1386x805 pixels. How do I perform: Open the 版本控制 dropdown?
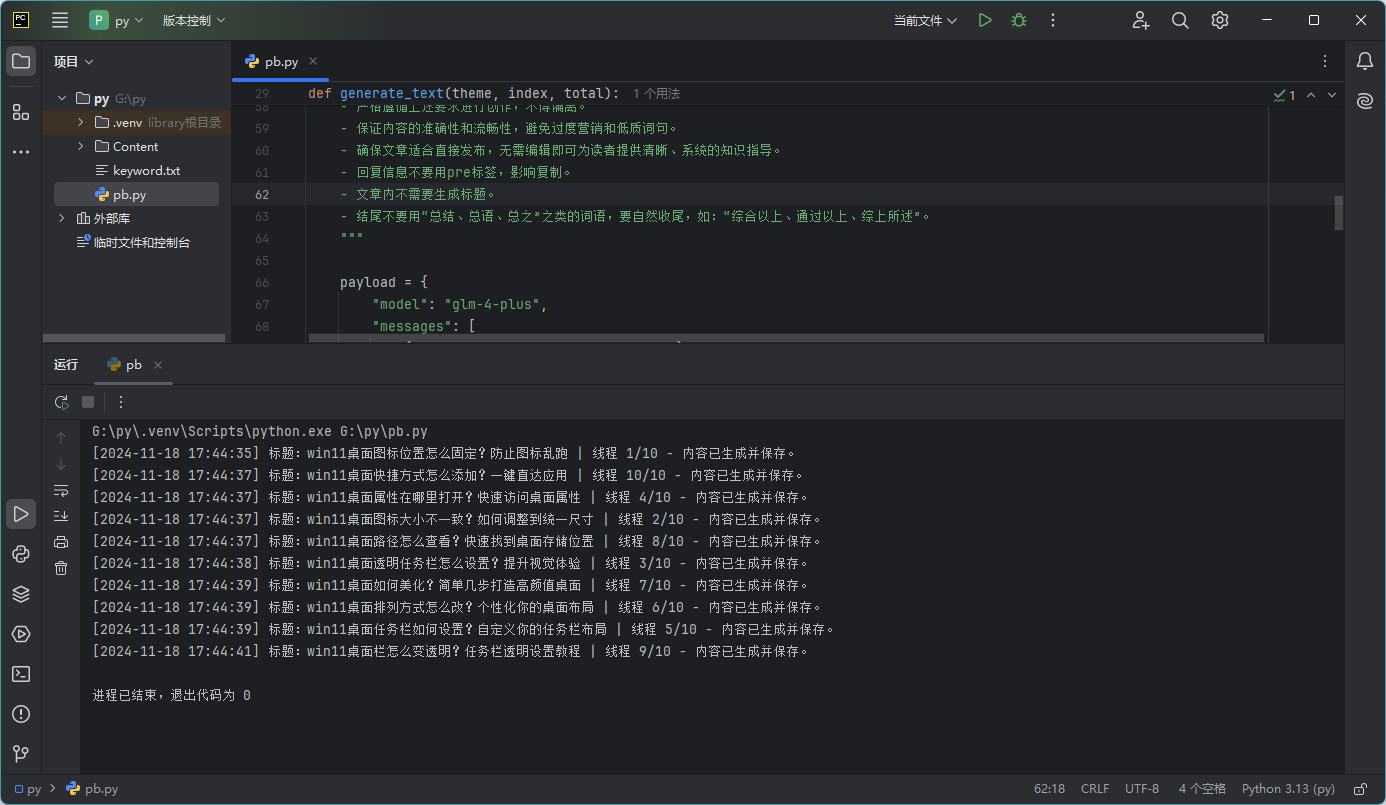pos(194,20)
